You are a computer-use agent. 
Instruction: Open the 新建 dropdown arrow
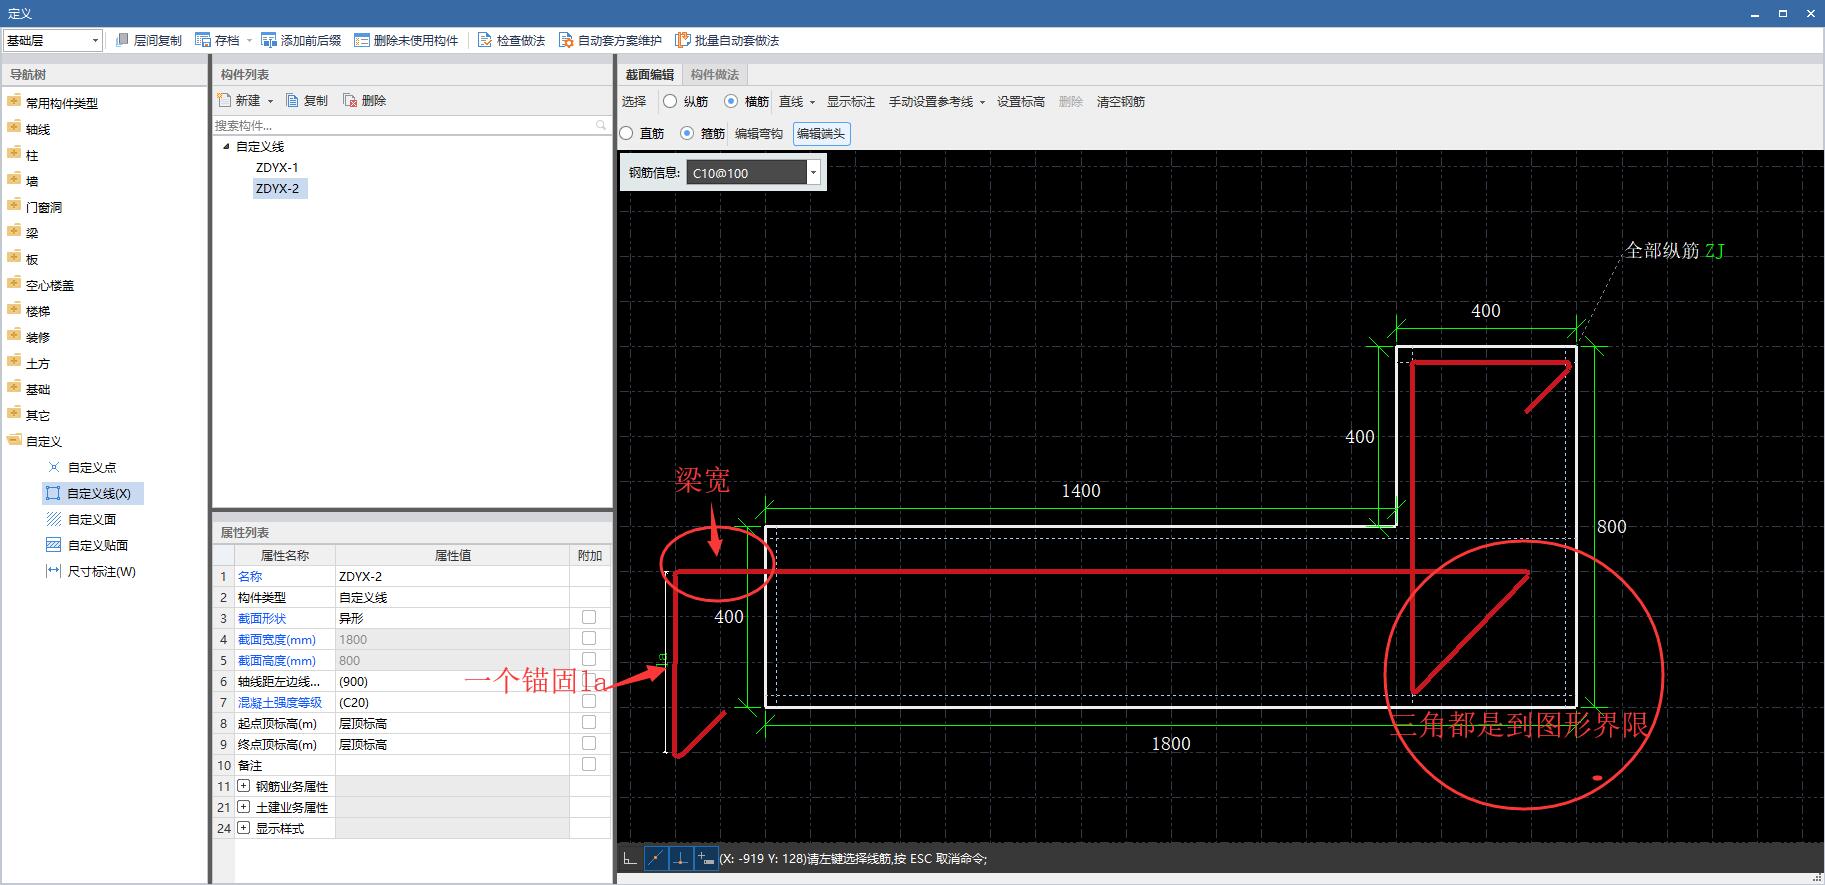(270, 101)
